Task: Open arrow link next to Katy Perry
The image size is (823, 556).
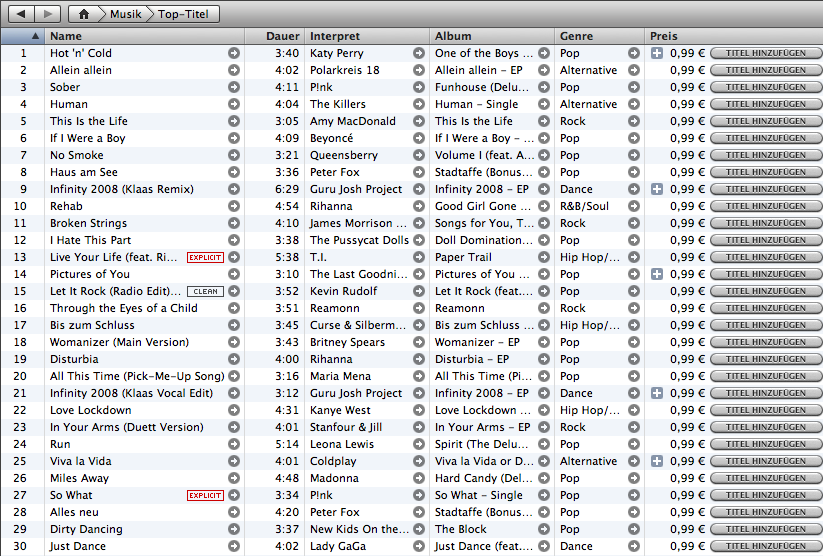Action: [419, 53]
